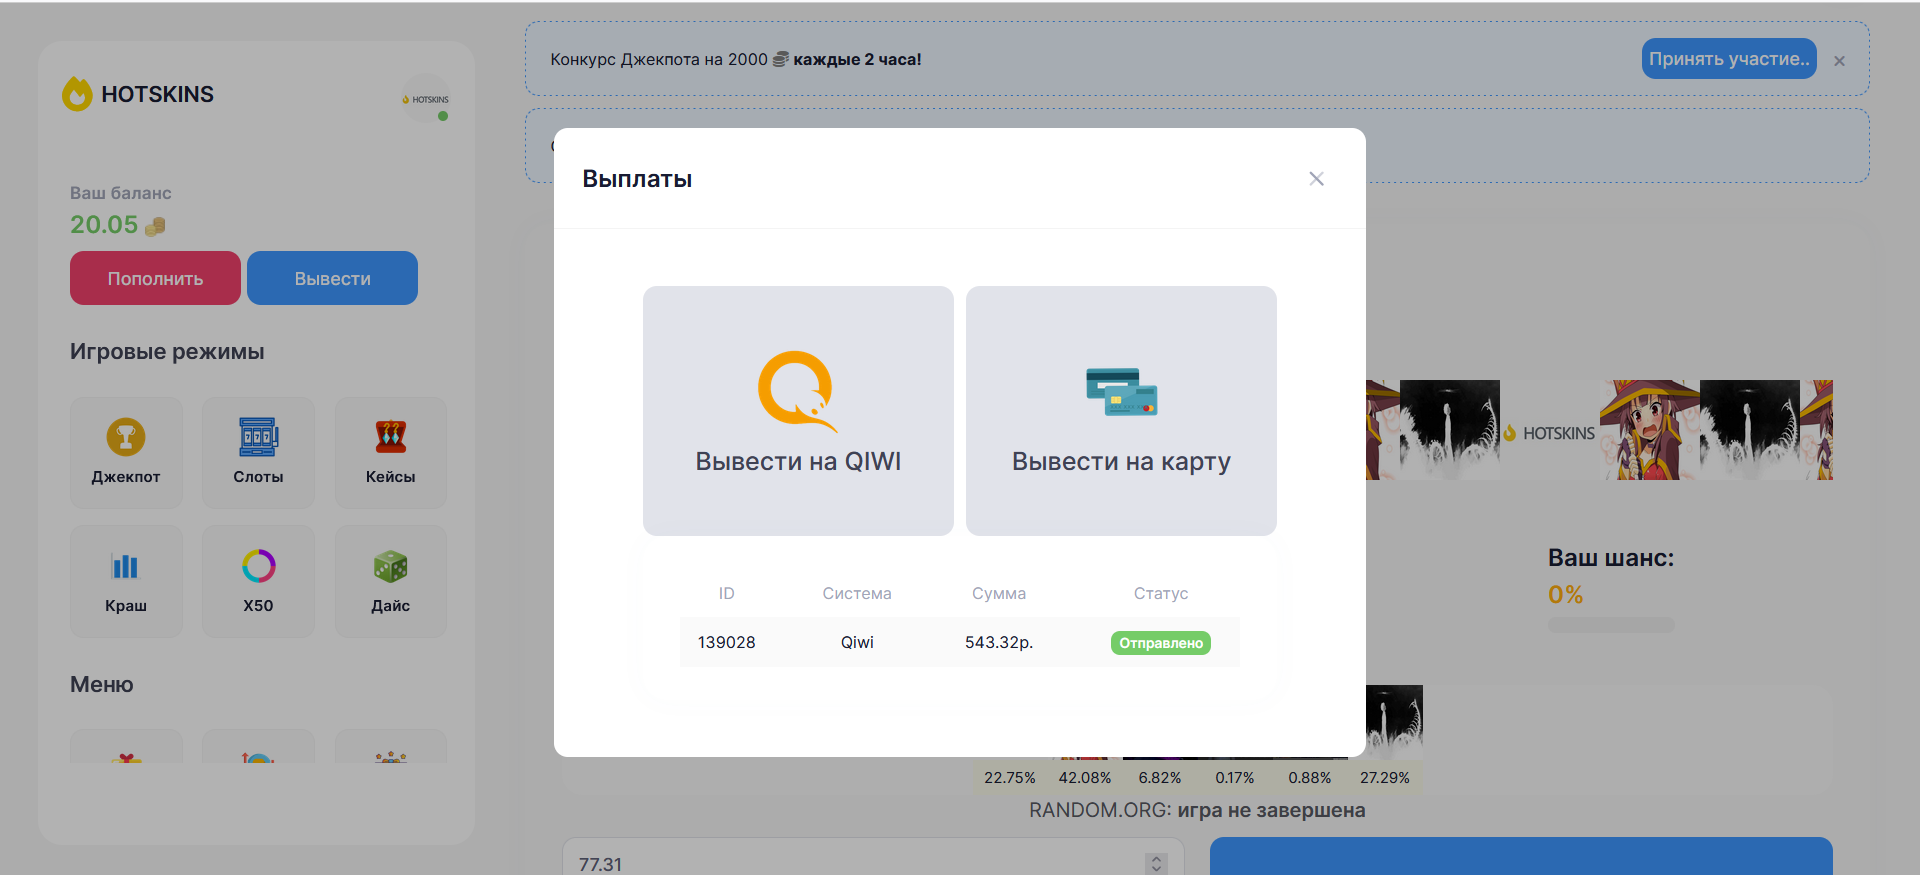Click the Вывести withdraw button in sidebar
This screenshot has height=875, width=1920.
coord(332,278)
